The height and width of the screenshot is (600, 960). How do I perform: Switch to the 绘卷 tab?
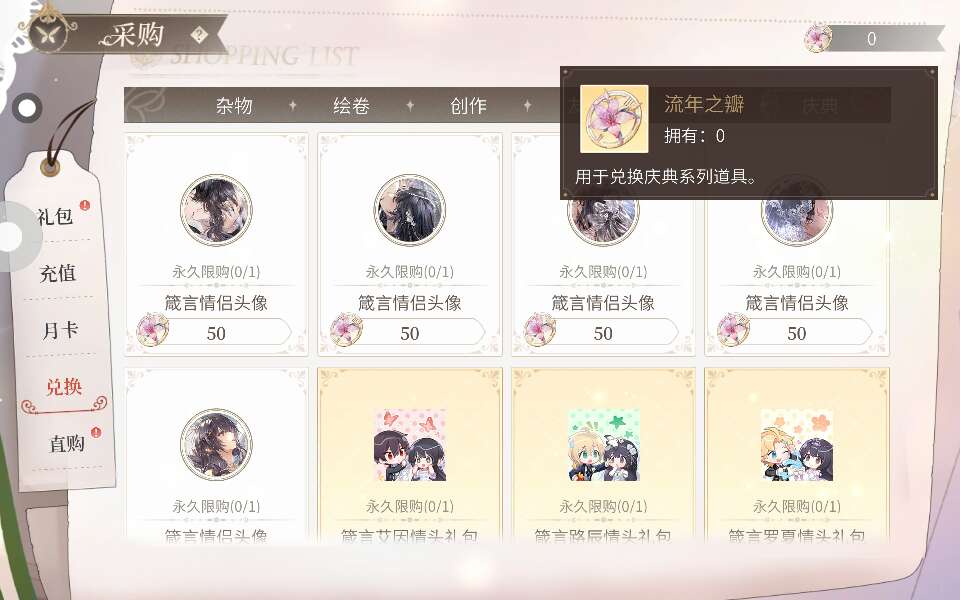coord(351,106)
